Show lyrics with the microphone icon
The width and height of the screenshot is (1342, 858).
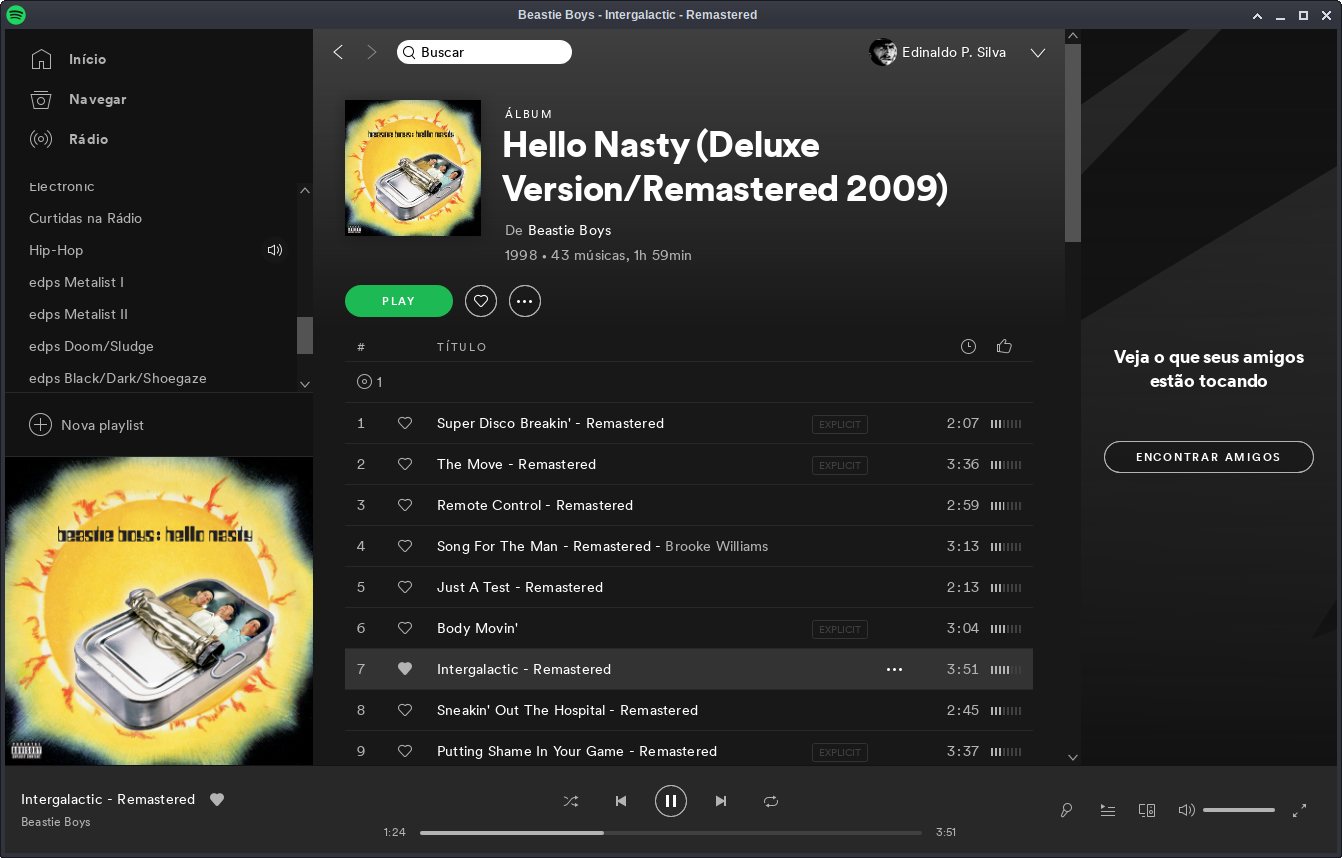click(x=1067, y=810)
